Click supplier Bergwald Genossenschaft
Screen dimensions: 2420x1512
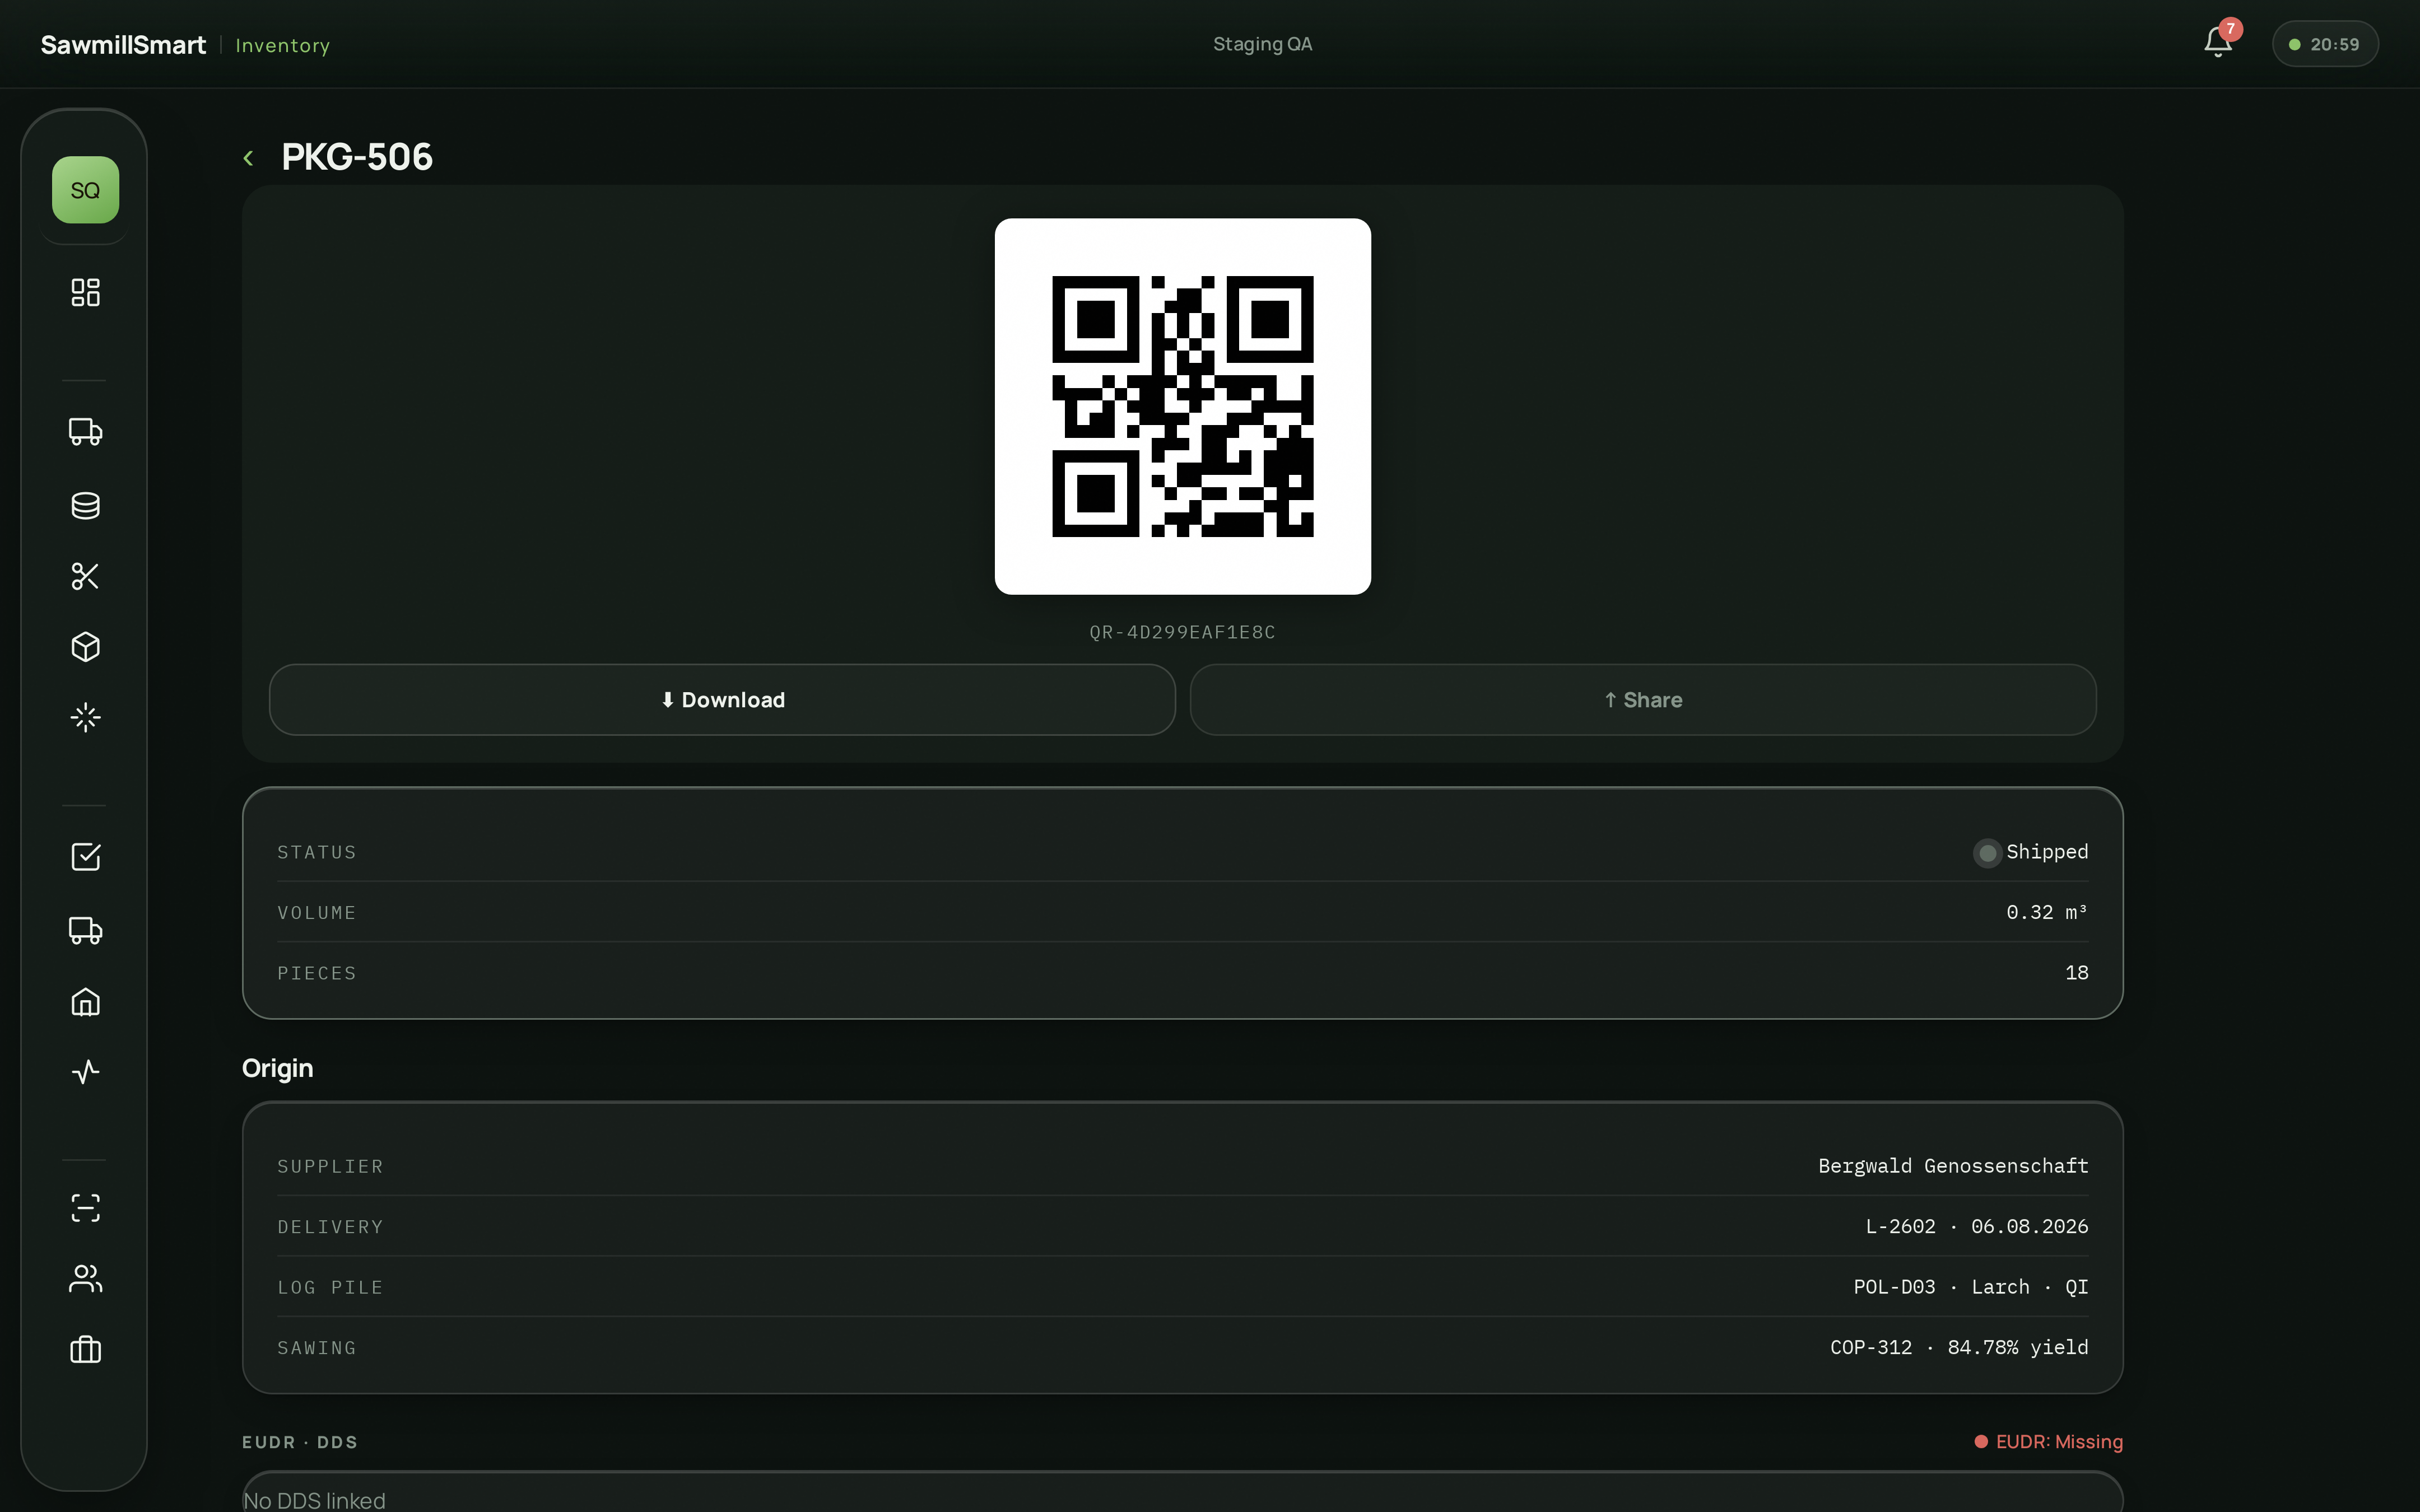1953,1166
